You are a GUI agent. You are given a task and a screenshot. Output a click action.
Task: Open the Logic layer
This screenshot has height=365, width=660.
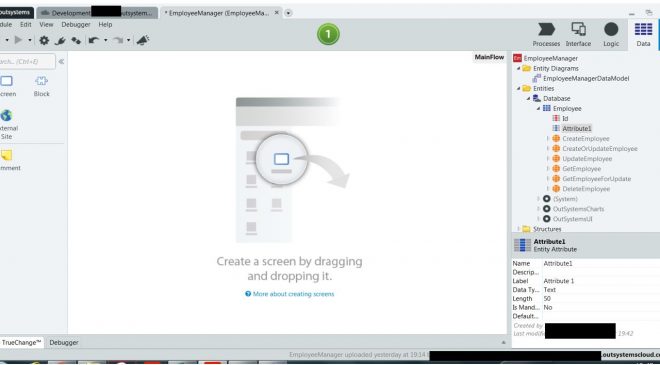coord(611,34)
